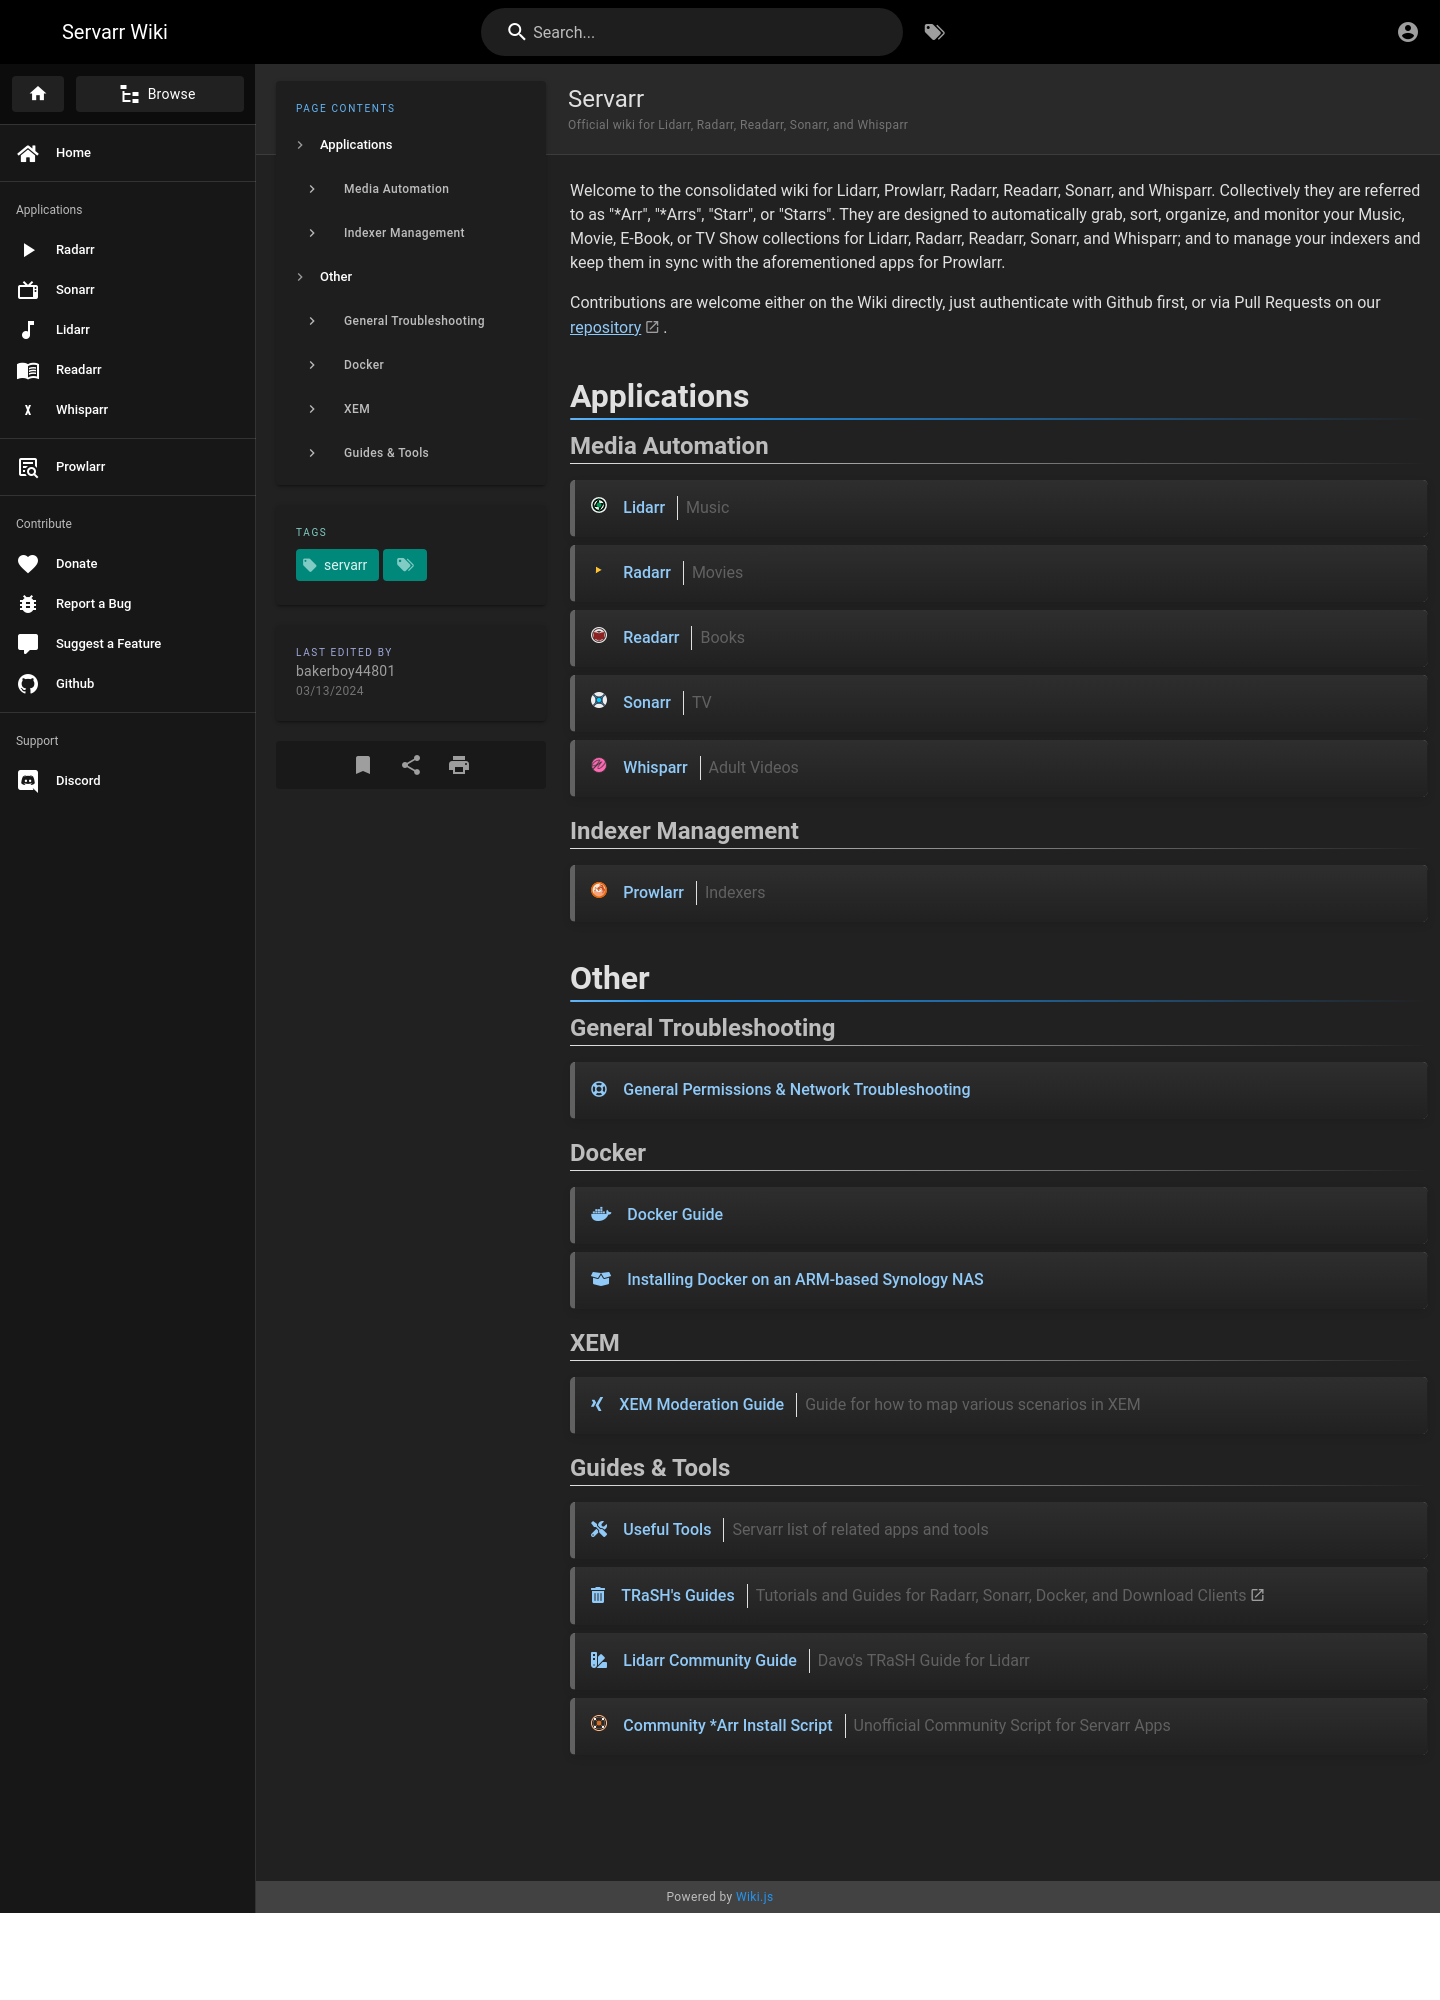Image resolution: width=1440 pixels, height=2000 pixels.
Task: Expand Applications chevron in page contents
Action: pyautogui.click(x=300, y=145)
